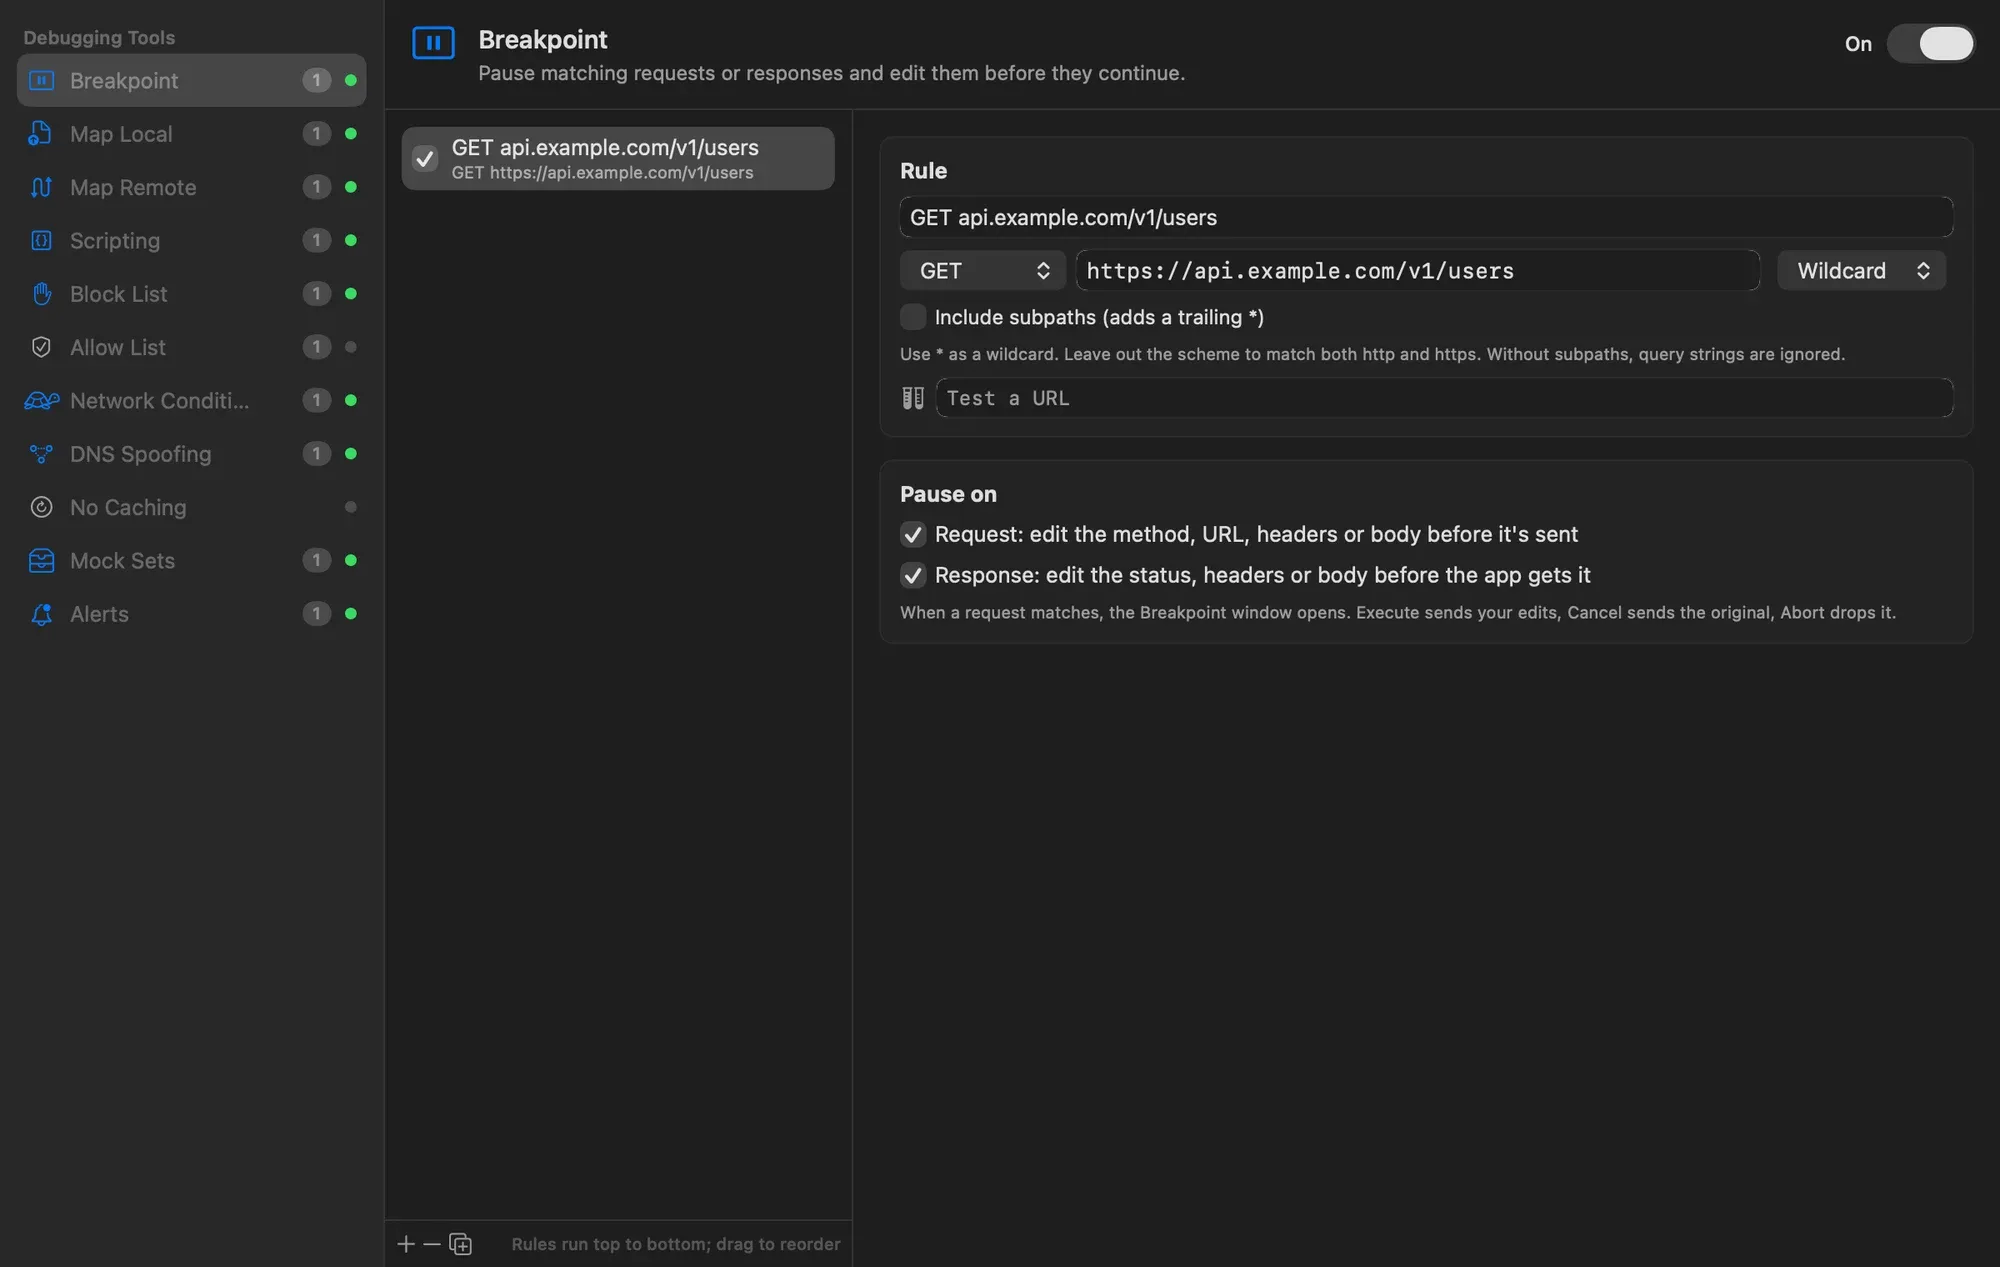Open Network Conditions tool
Viewport: 2000px width, 1267px height.
click(x=191, y=400)
